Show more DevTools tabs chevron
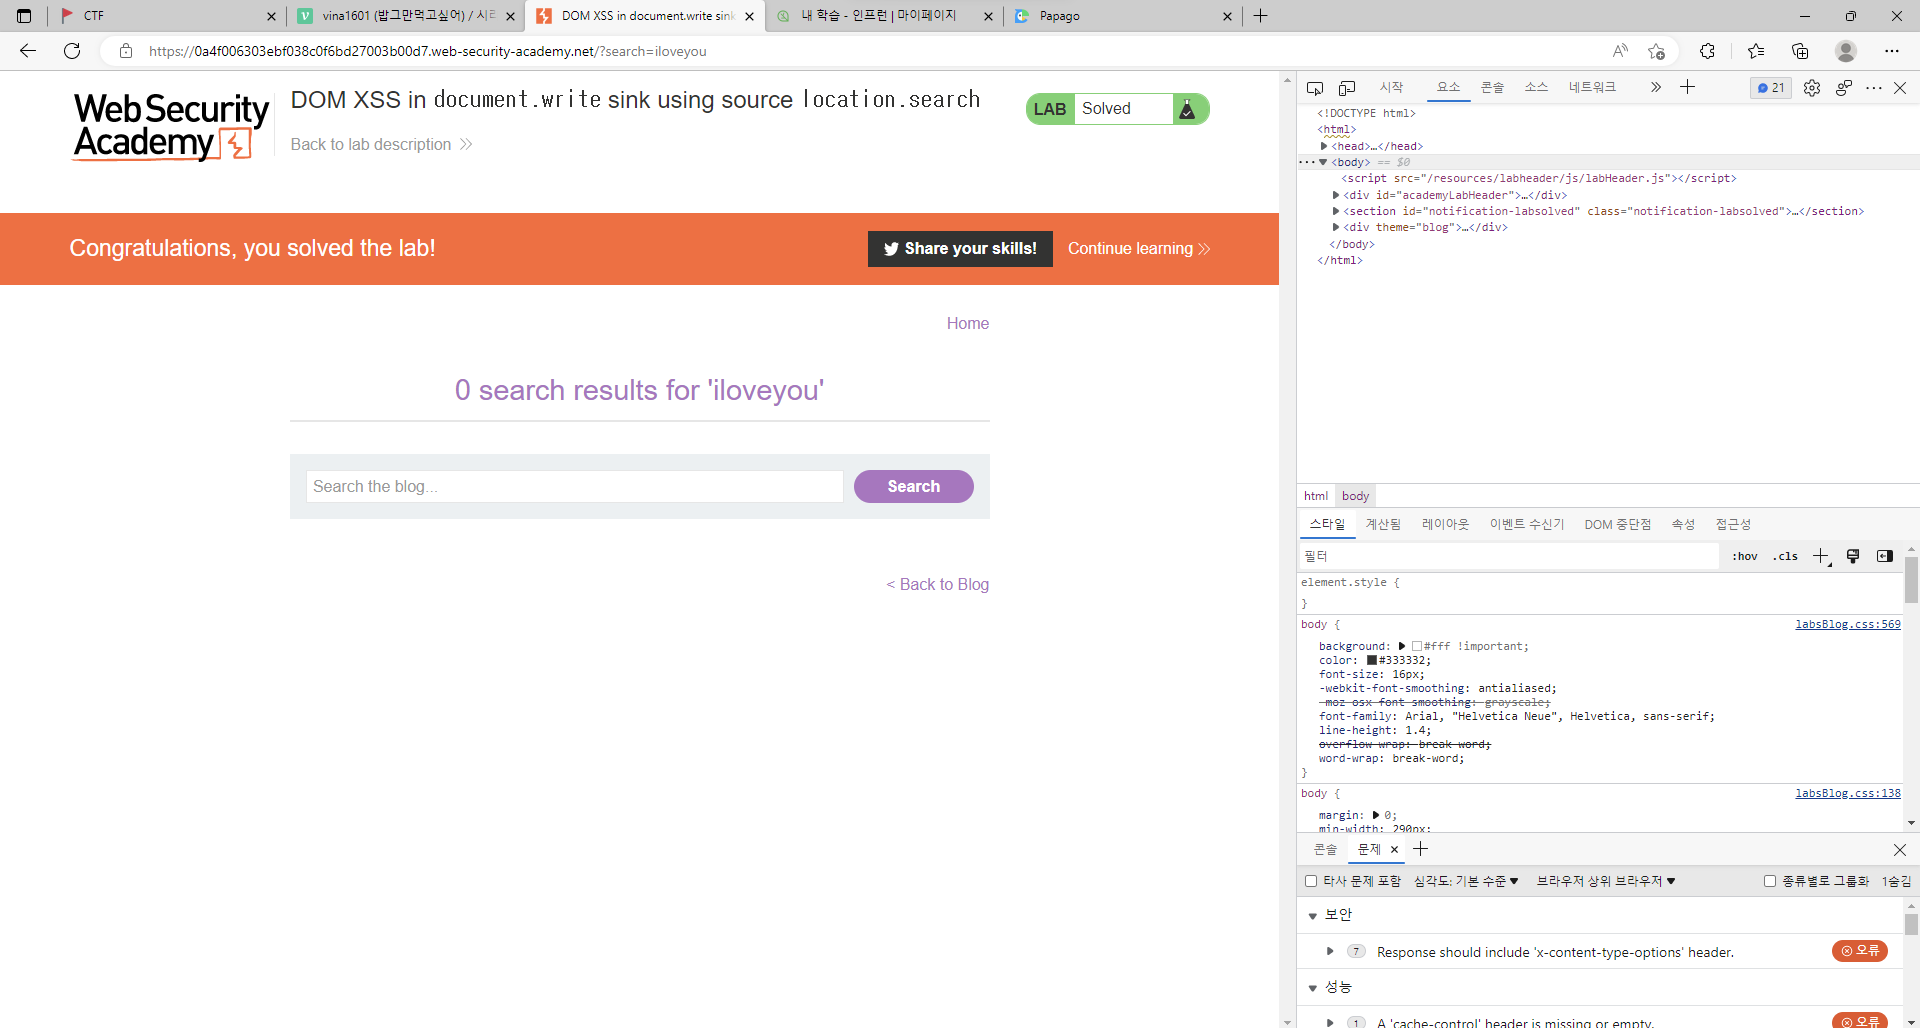Viewport: 1920px width, 1028px height. (x=1656, y=87)
